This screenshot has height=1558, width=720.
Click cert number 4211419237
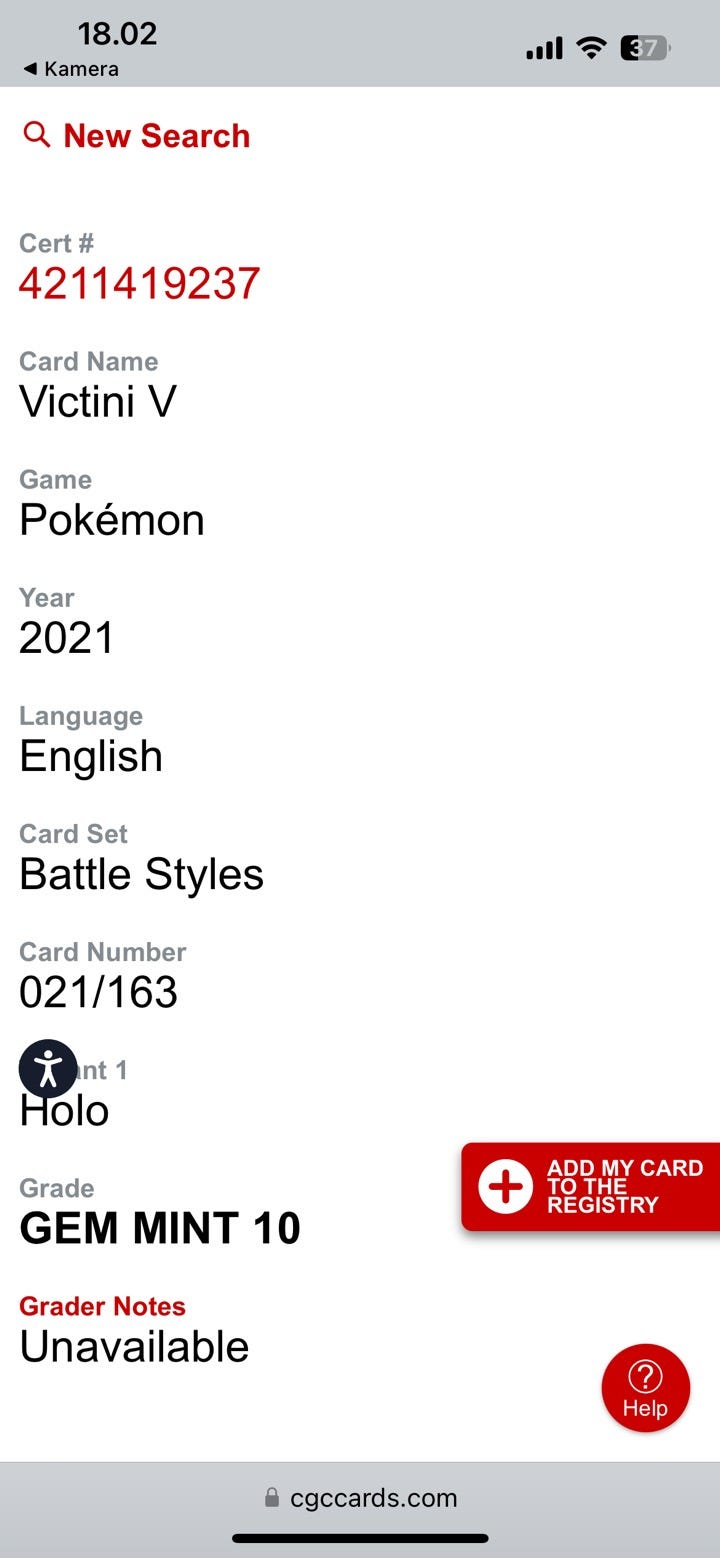click(x=139, y=284)
